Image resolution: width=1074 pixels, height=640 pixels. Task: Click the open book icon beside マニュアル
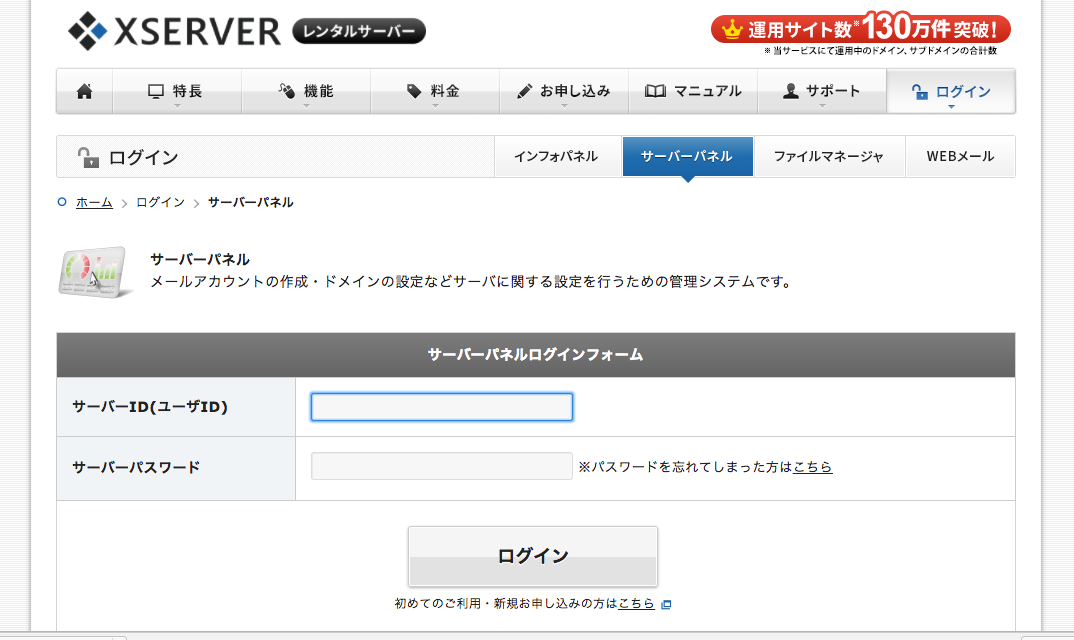click(x=655, y=91)
